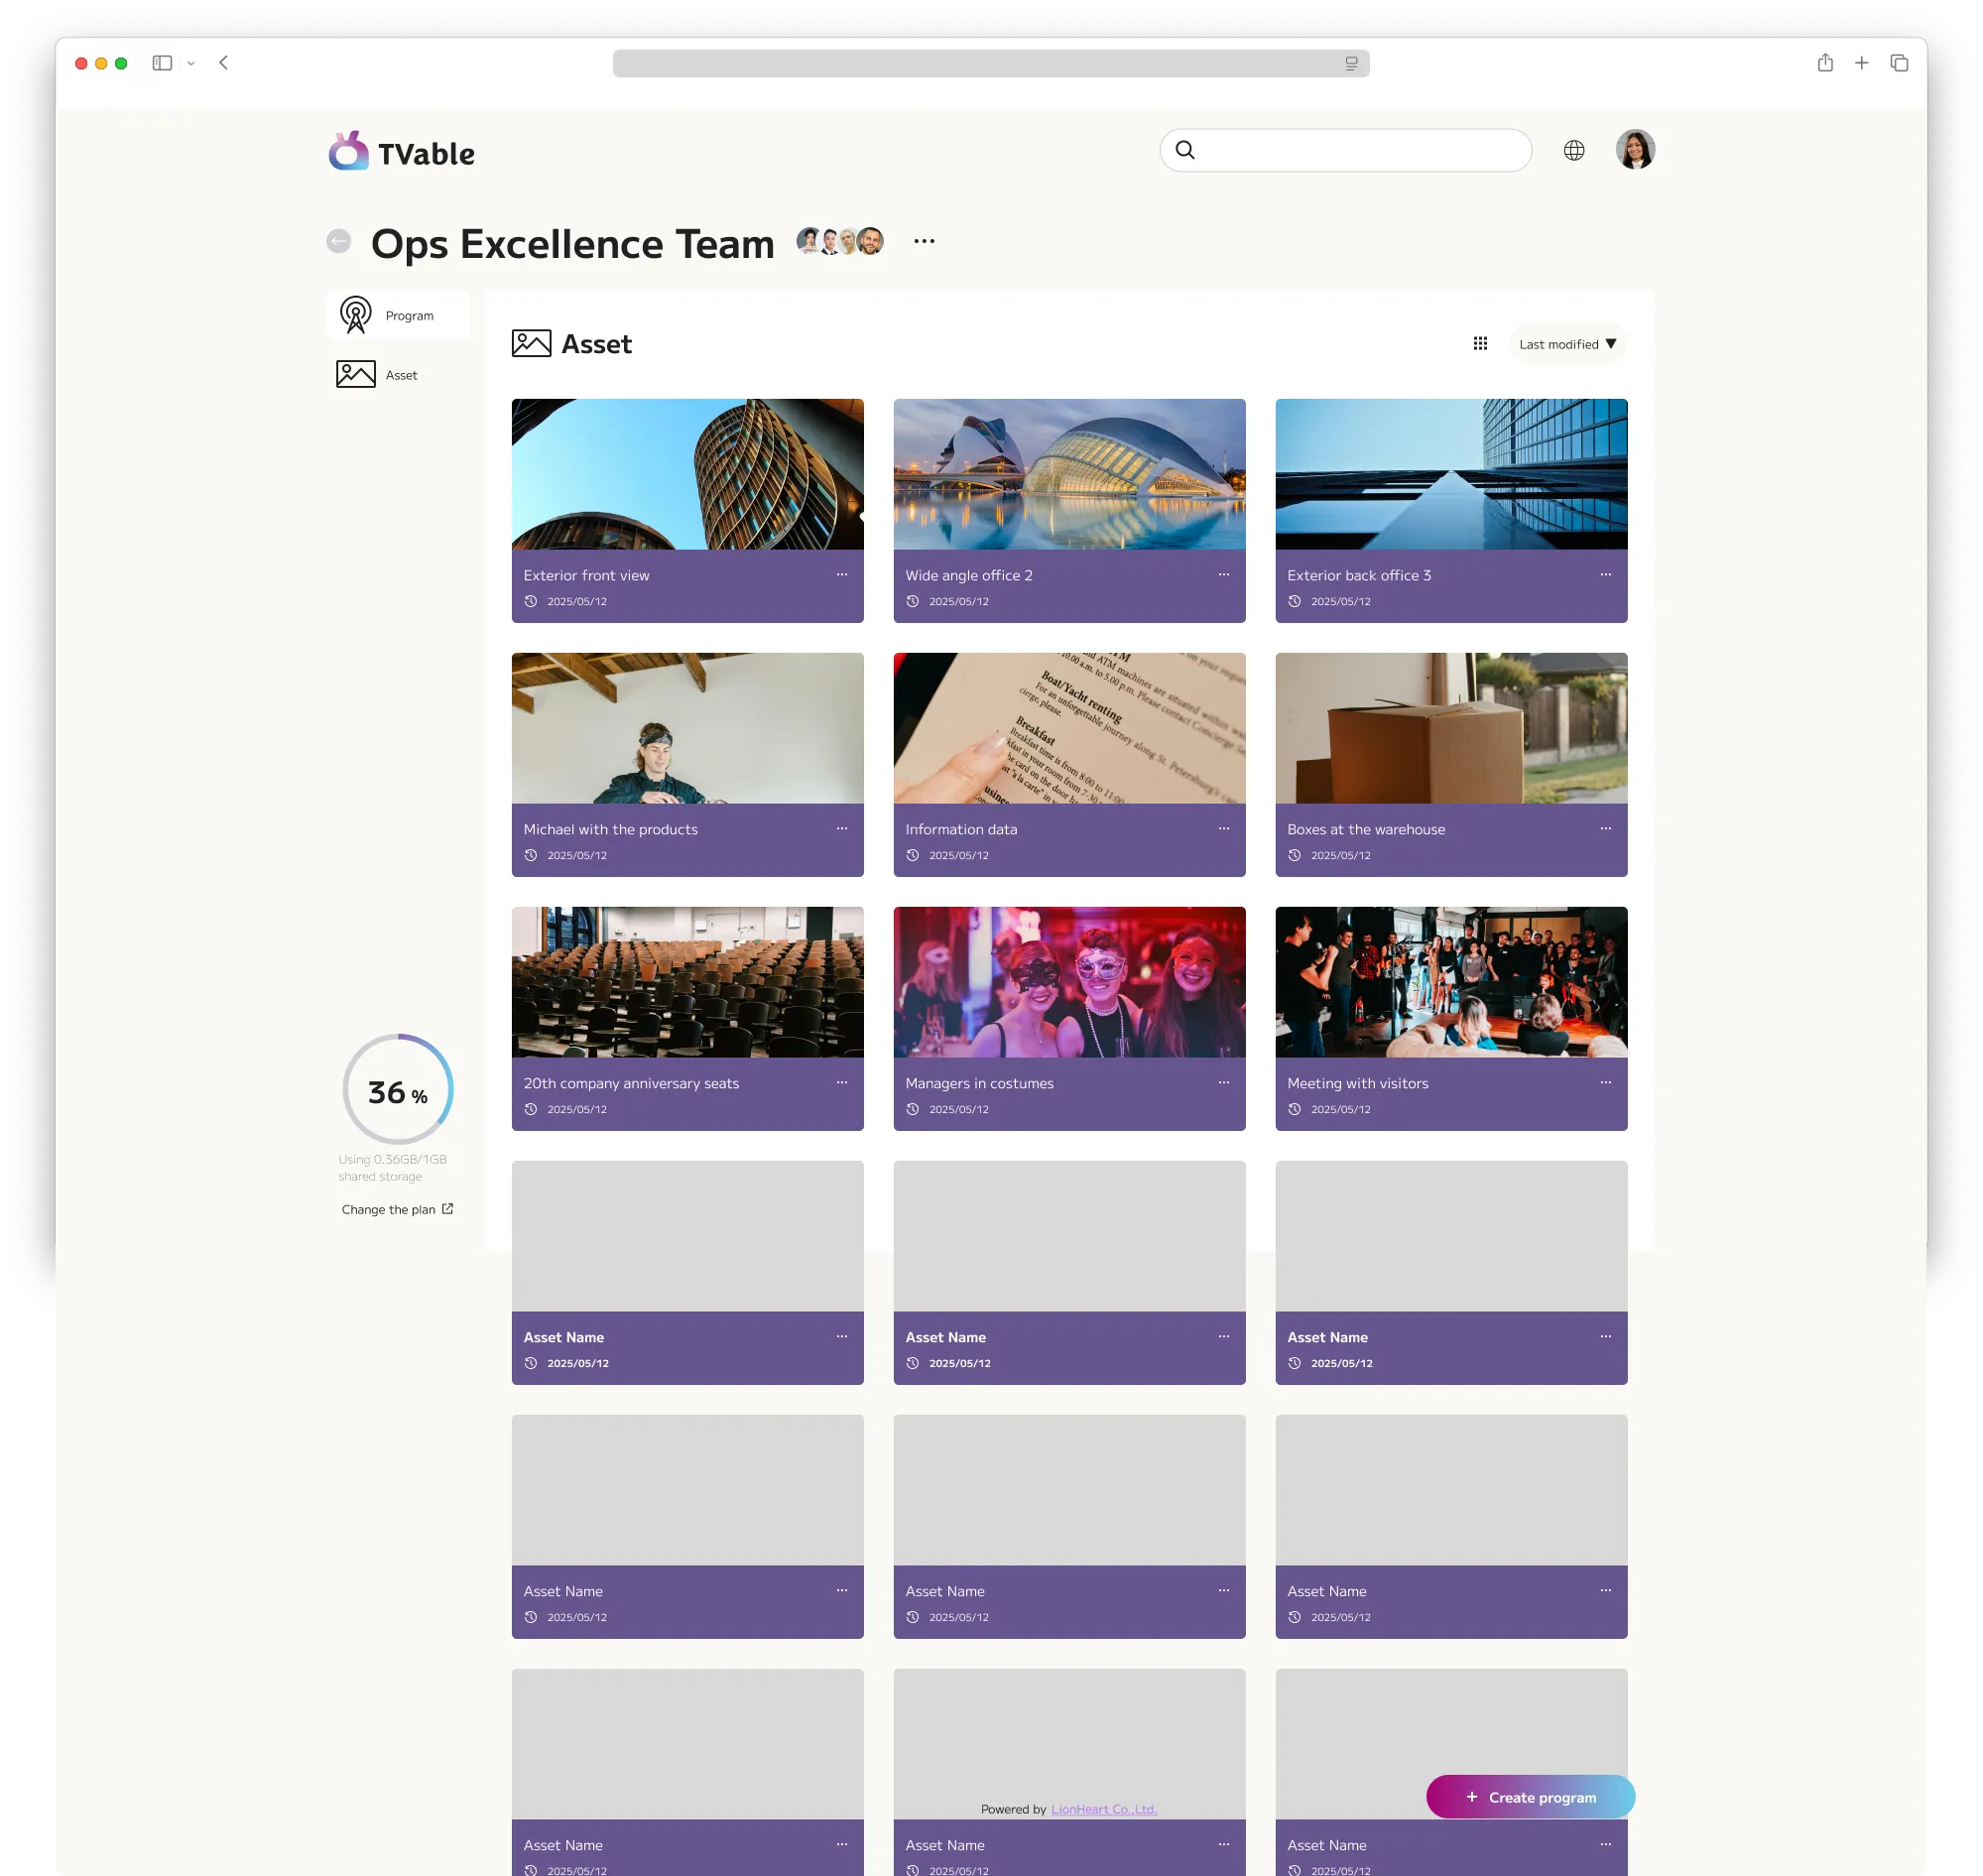Click the search magnifier icon
Screen dimensions: 1983x1876
(x=1184, y=150)
